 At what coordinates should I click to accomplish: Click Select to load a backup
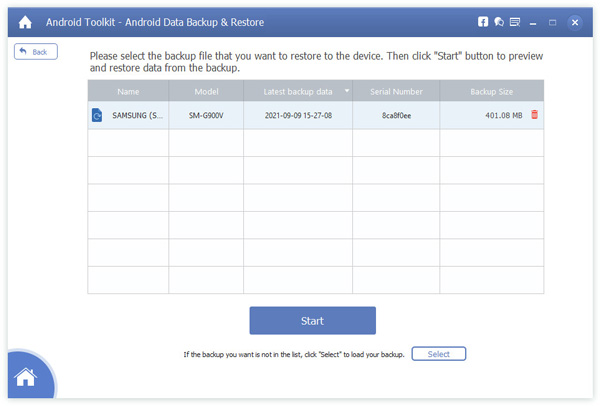439,354
